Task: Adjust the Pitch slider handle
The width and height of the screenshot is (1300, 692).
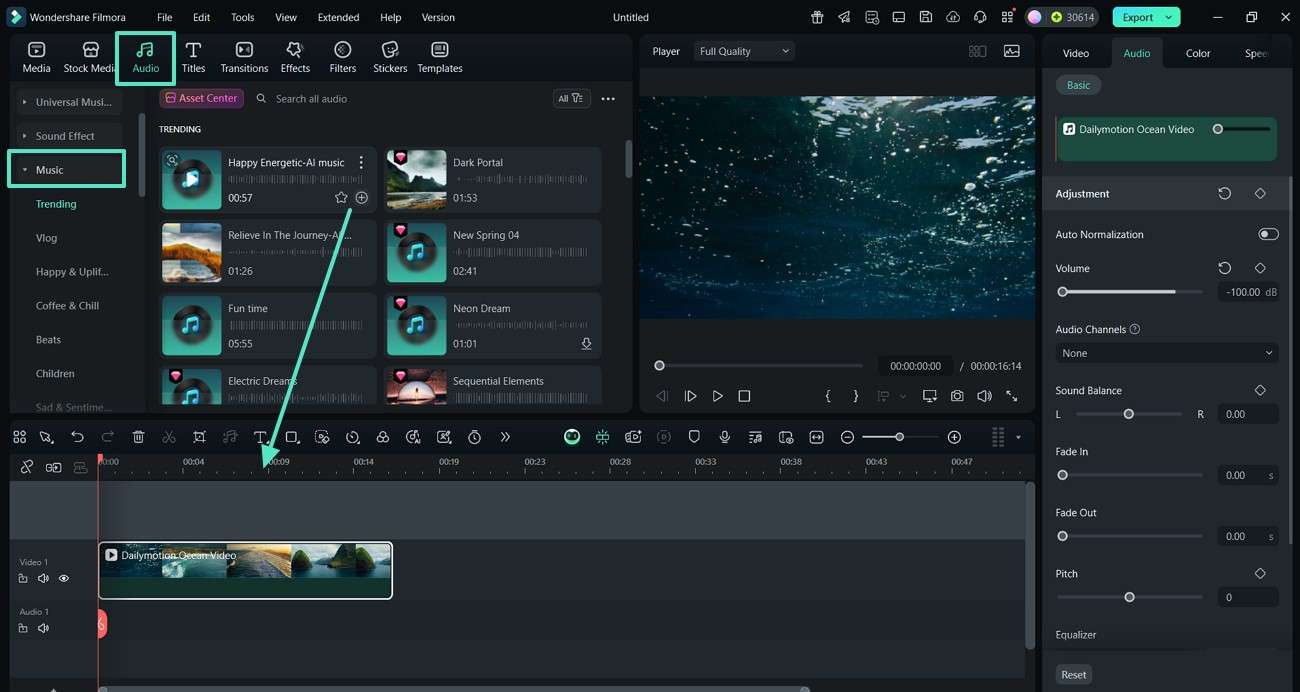Action: pos(1129,597)
